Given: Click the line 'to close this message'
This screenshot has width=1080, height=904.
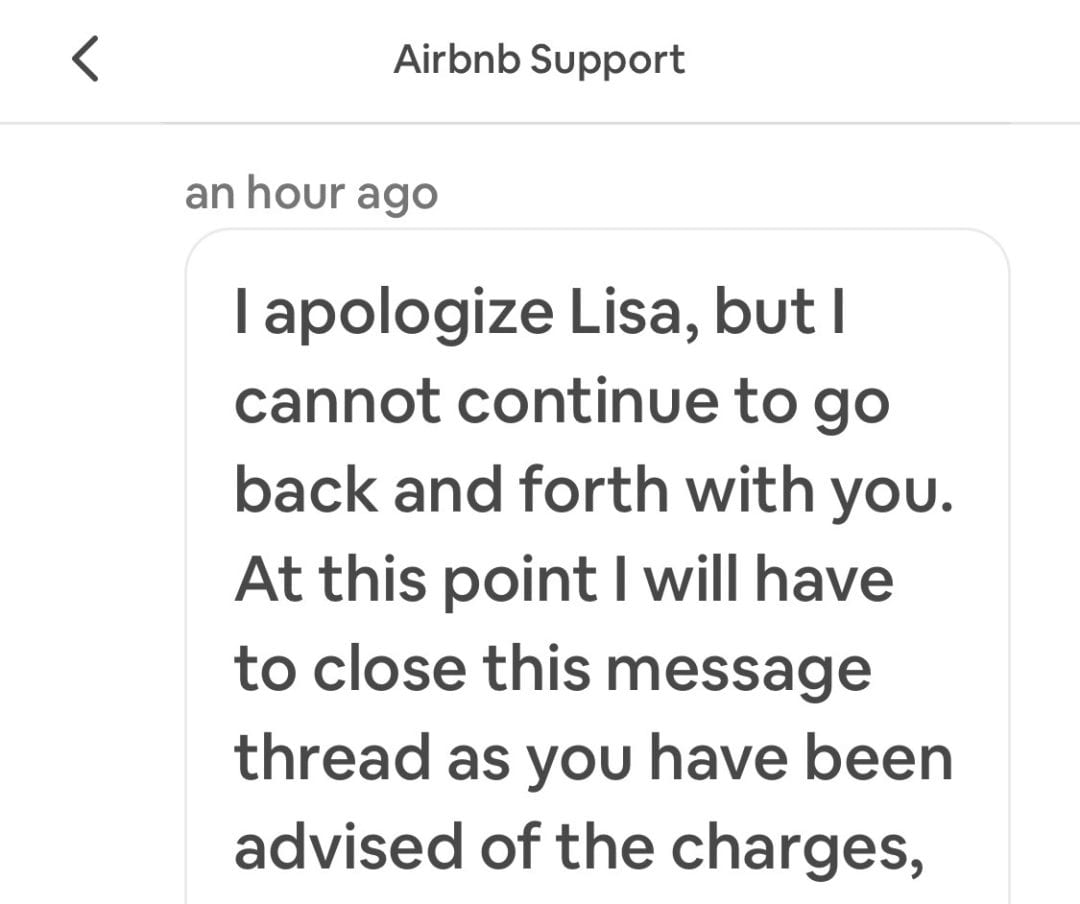Looking at the screenshot, I should tap(553, 670).
